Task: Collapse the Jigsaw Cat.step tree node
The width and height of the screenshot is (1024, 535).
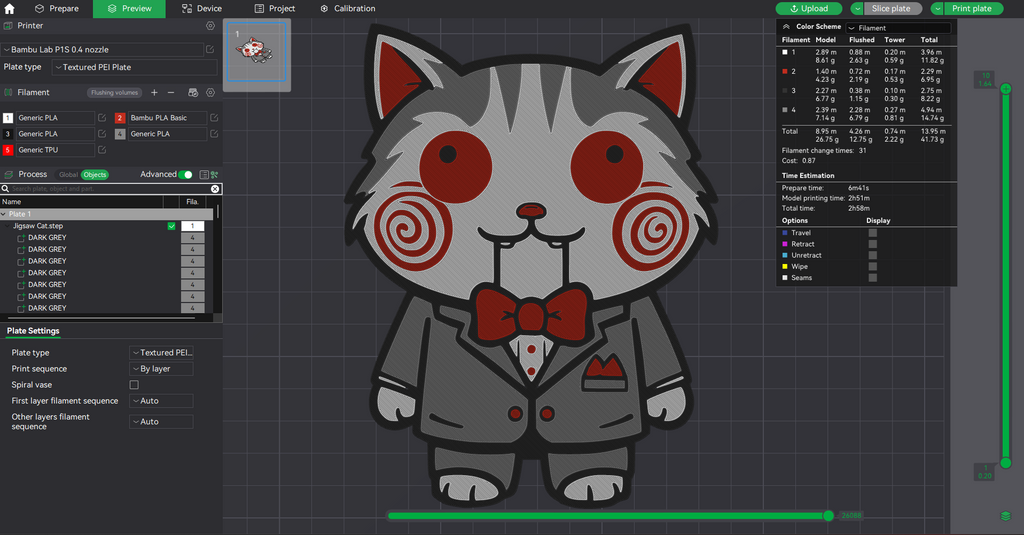Action: coord(8,226)
